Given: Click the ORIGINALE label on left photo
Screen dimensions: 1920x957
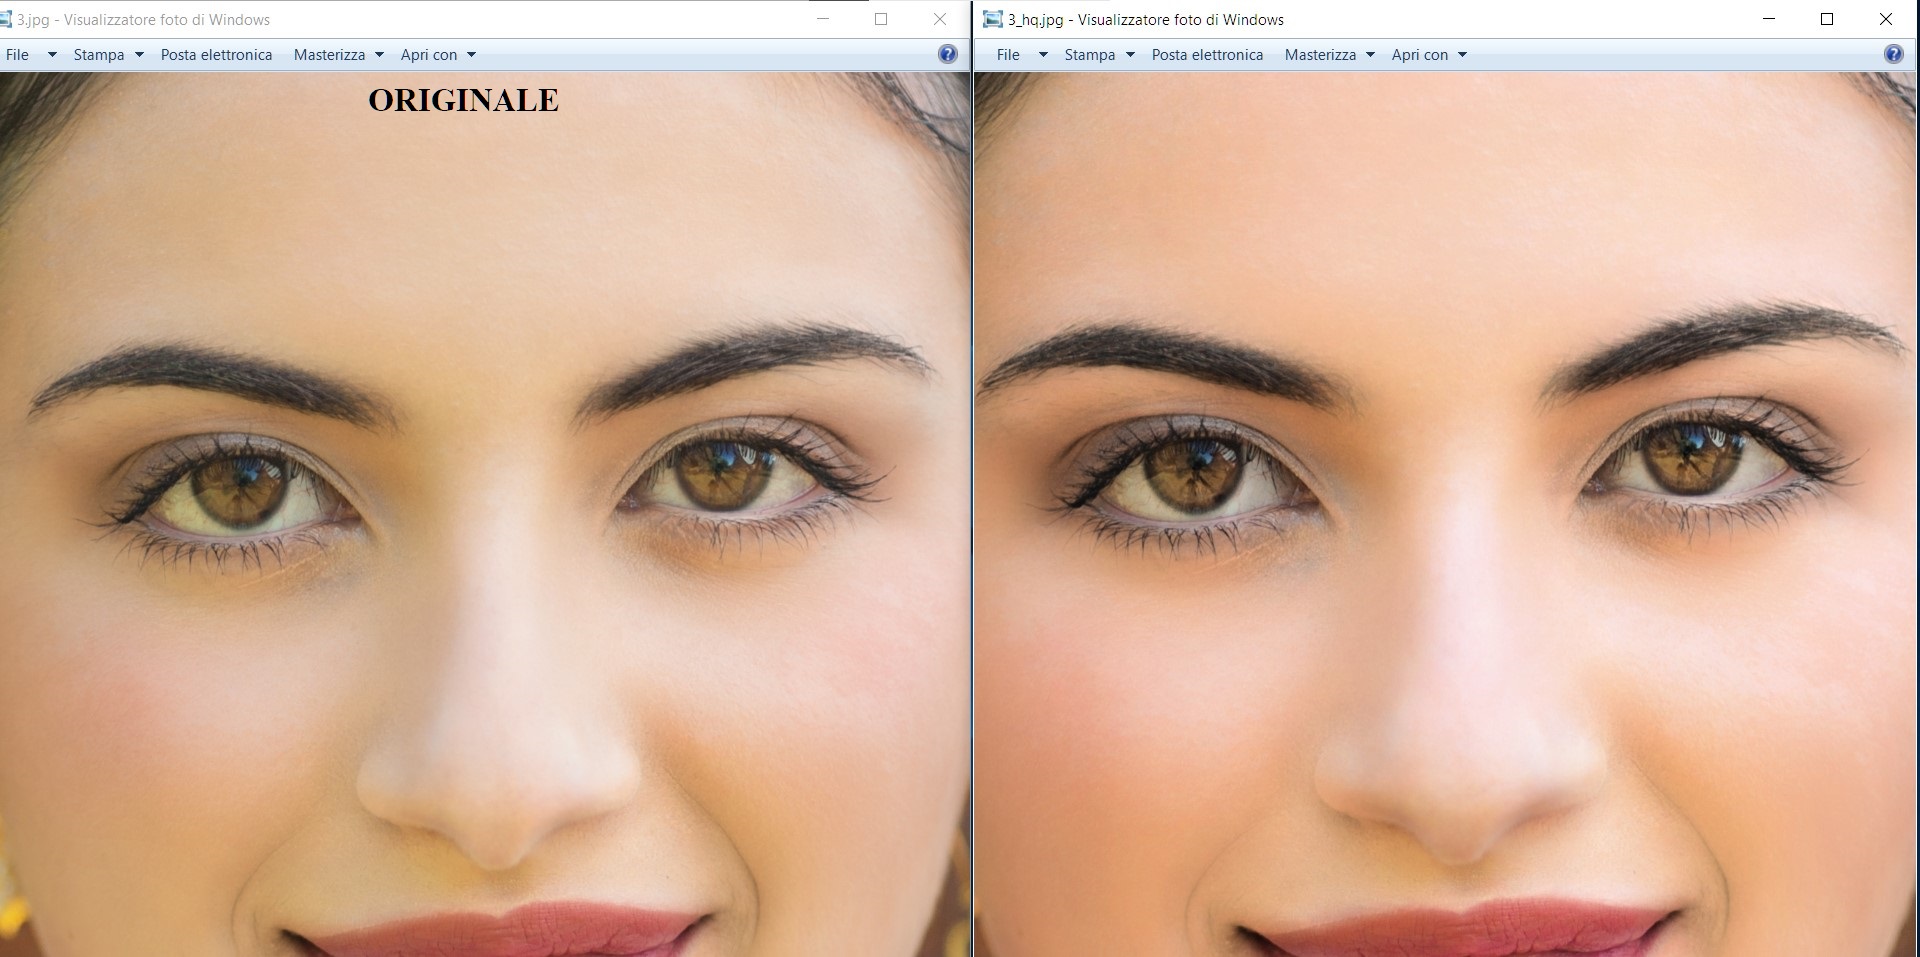Looking at the screenshot, I should 463,100.
